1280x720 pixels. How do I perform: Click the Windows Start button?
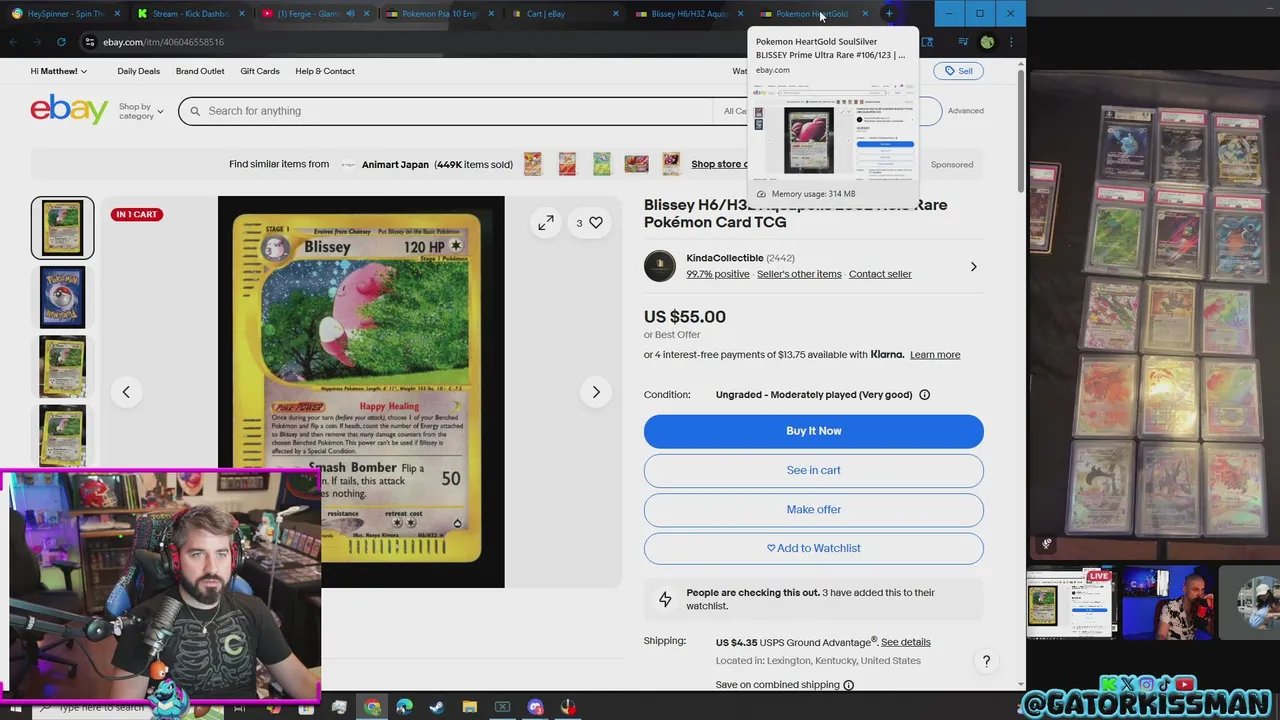point(15,708)
